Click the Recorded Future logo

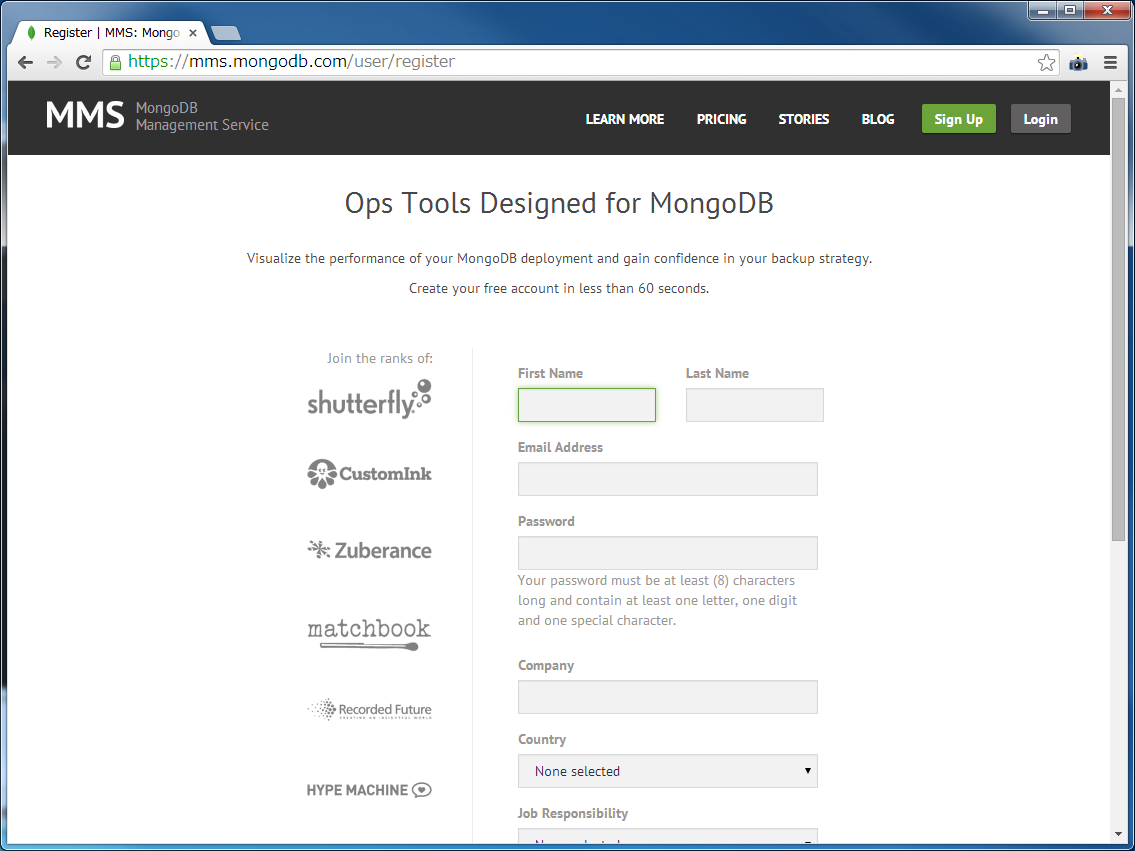(x=369, y=709)
